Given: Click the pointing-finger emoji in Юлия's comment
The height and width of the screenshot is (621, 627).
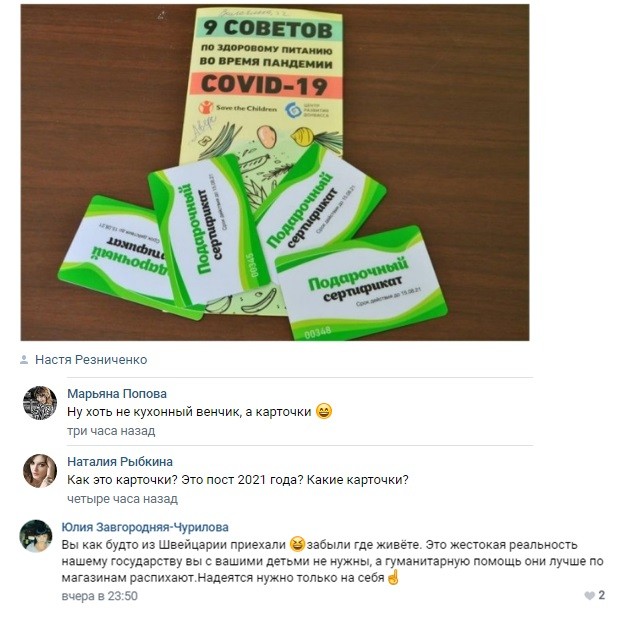Looking at the screenshot, I should 393,577.
